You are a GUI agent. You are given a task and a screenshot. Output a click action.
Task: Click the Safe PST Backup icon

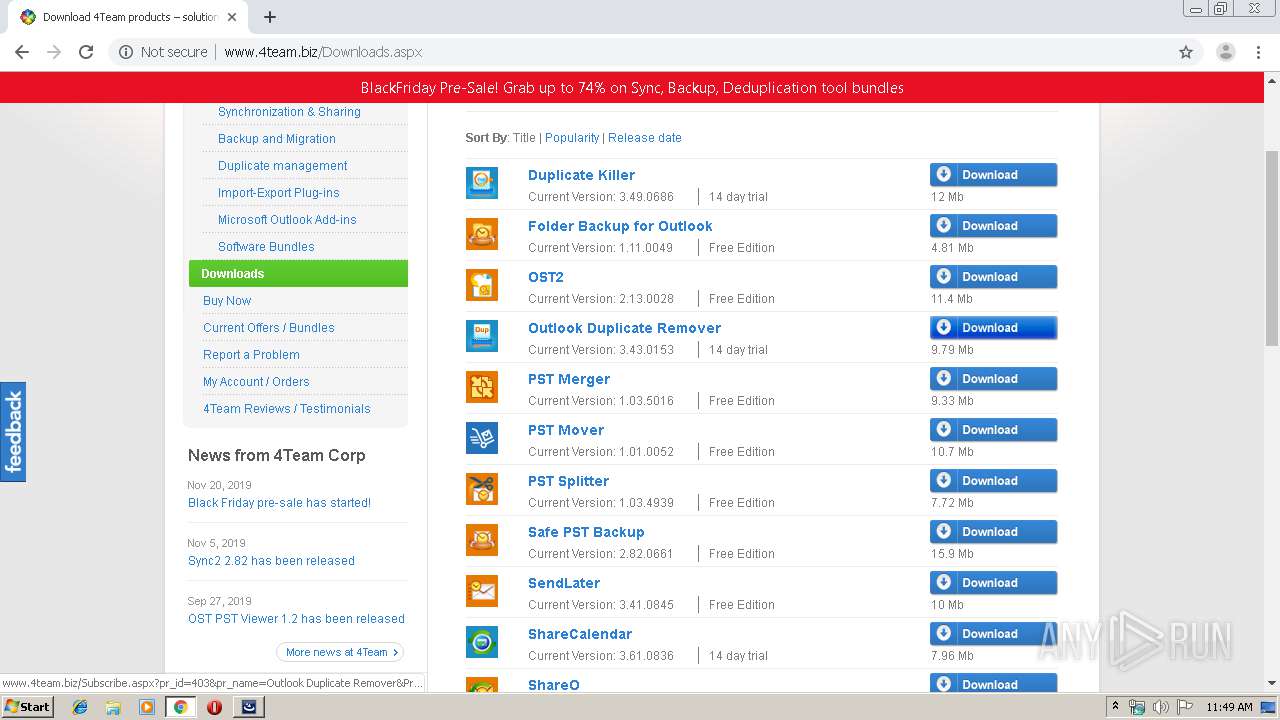click(482, 540)
